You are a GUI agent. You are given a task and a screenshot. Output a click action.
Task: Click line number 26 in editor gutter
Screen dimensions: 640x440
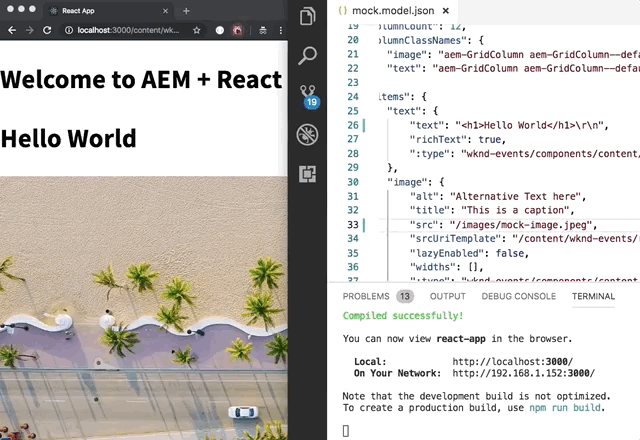pos(353,125)
